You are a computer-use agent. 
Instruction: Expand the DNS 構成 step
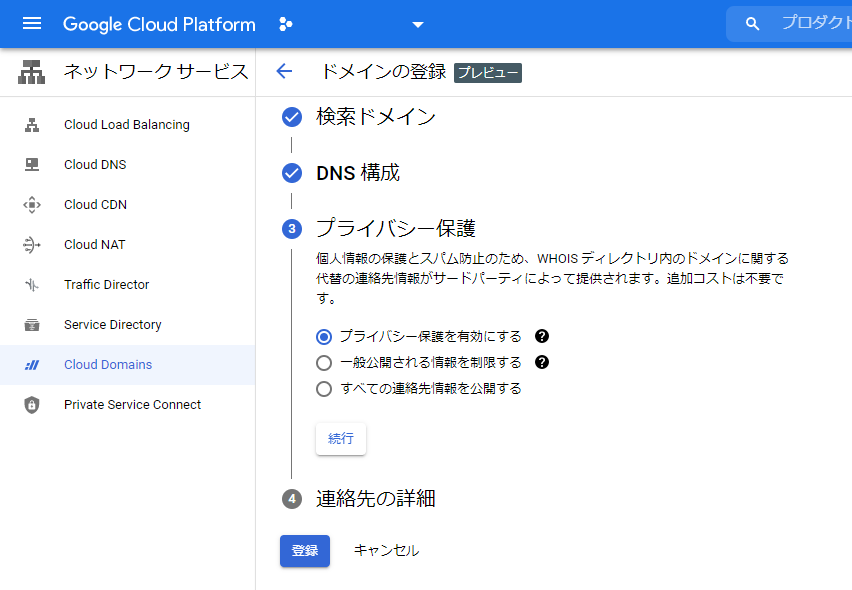pos(358,173)
